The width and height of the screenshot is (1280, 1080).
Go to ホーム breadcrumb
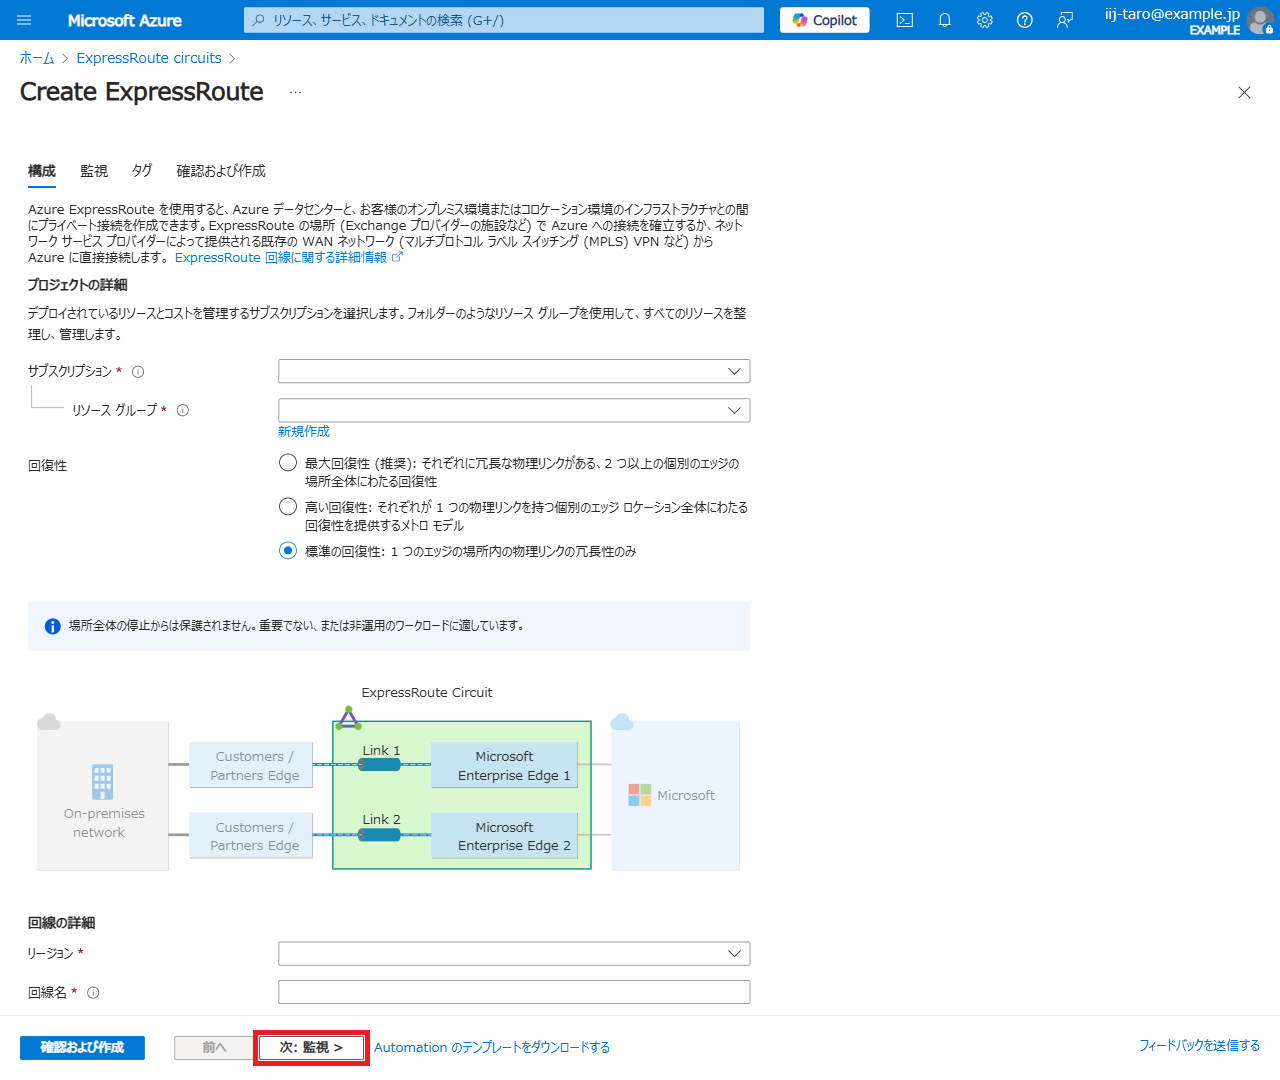[x=37, y=58]
